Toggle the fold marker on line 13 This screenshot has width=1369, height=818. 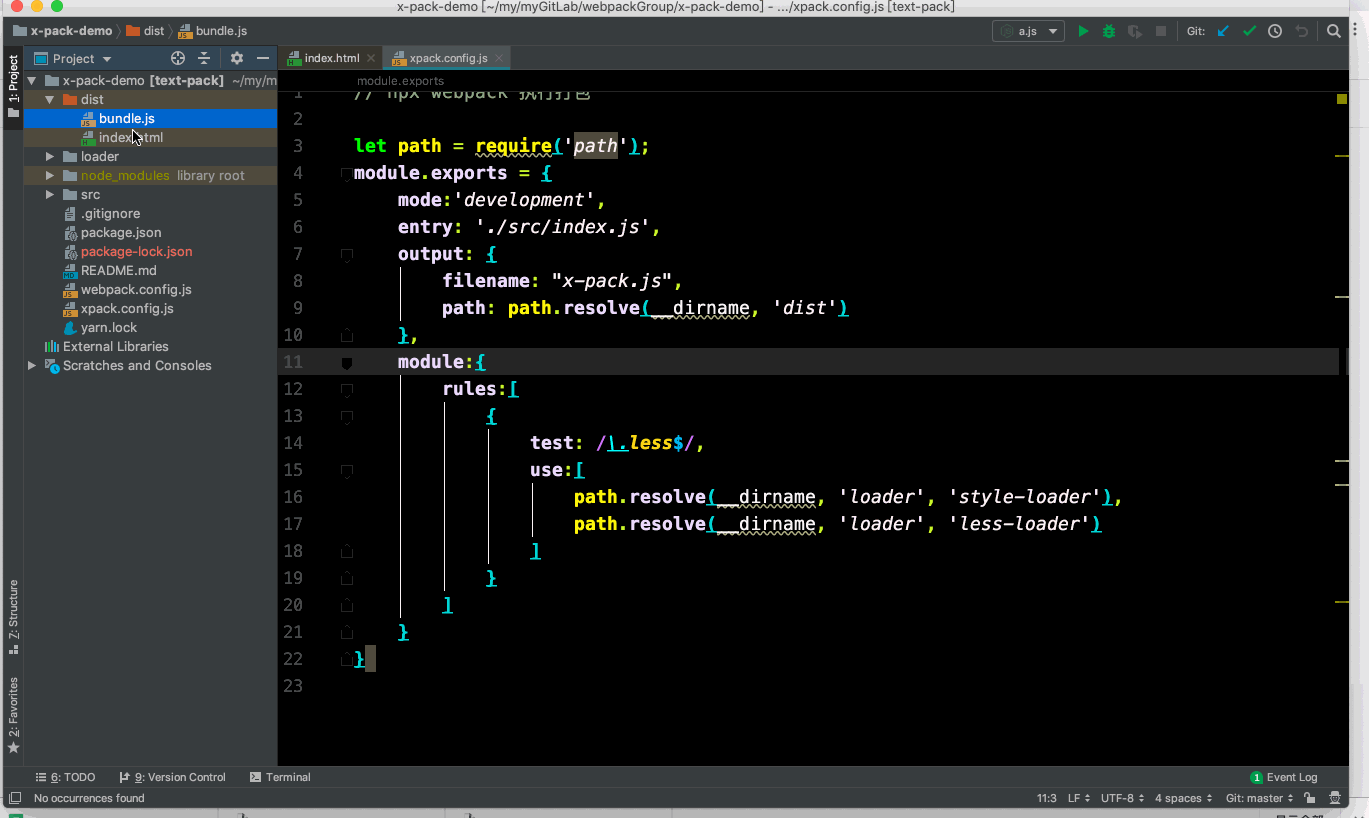click(x=347, y=417)
